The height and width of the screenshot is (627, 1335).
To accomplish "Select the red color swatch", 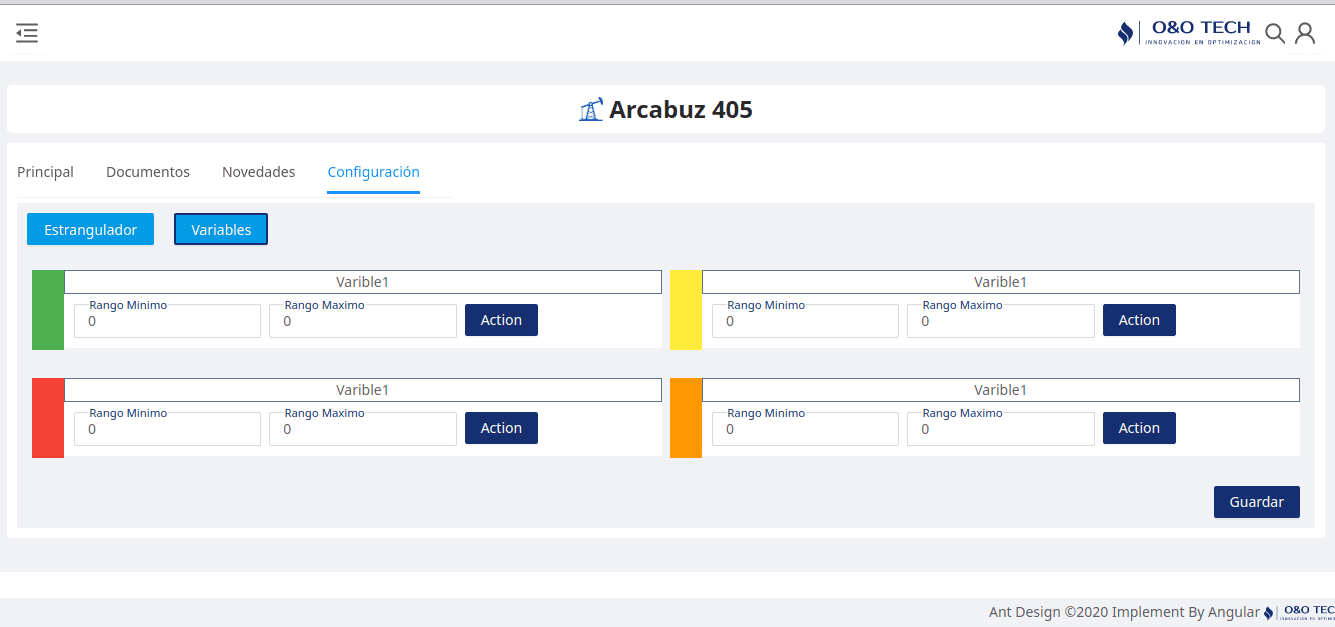I will pyautogui.click(x=48, y=418).
